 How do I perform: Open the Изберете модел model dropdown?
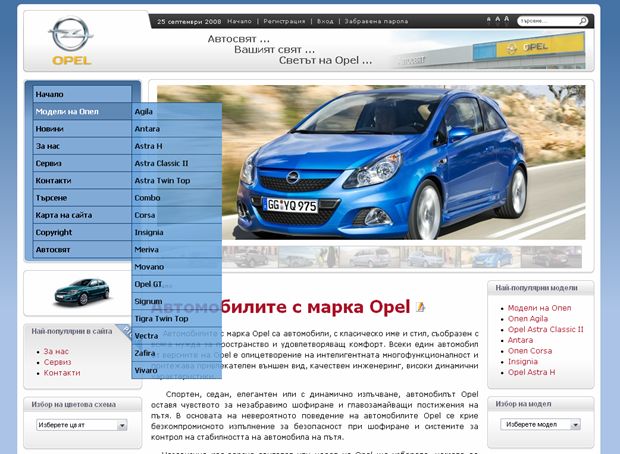pyautogui.click(x=540, y=425)
